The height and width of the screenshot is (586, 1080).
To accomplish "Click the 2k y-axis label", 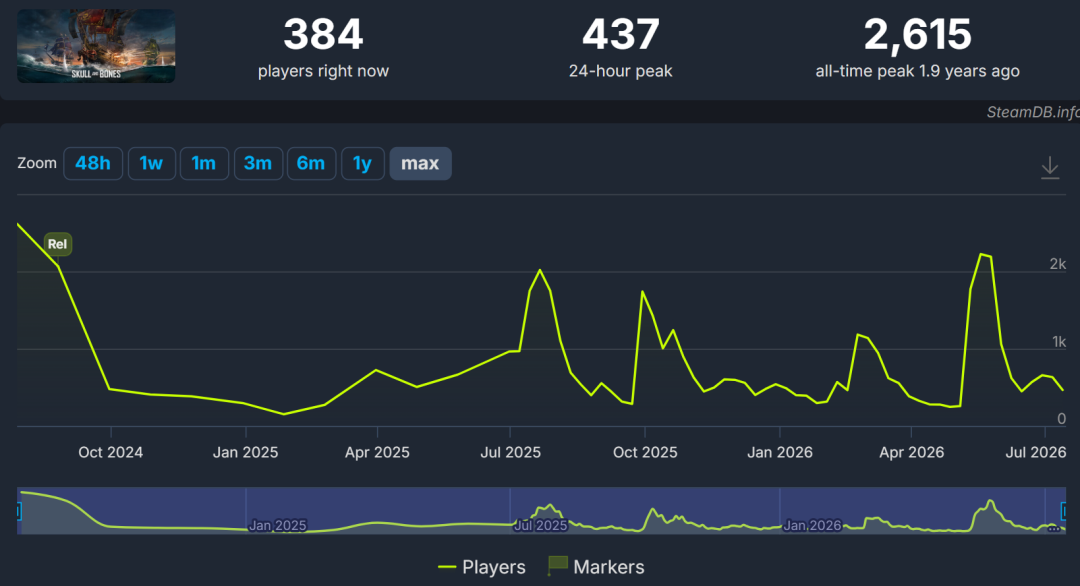I will (1057, 264).
